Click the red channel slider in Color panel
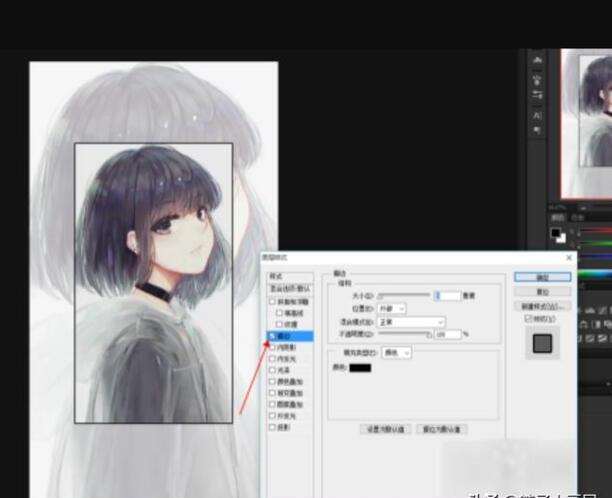The image size is (612, 498). (595, 231)
